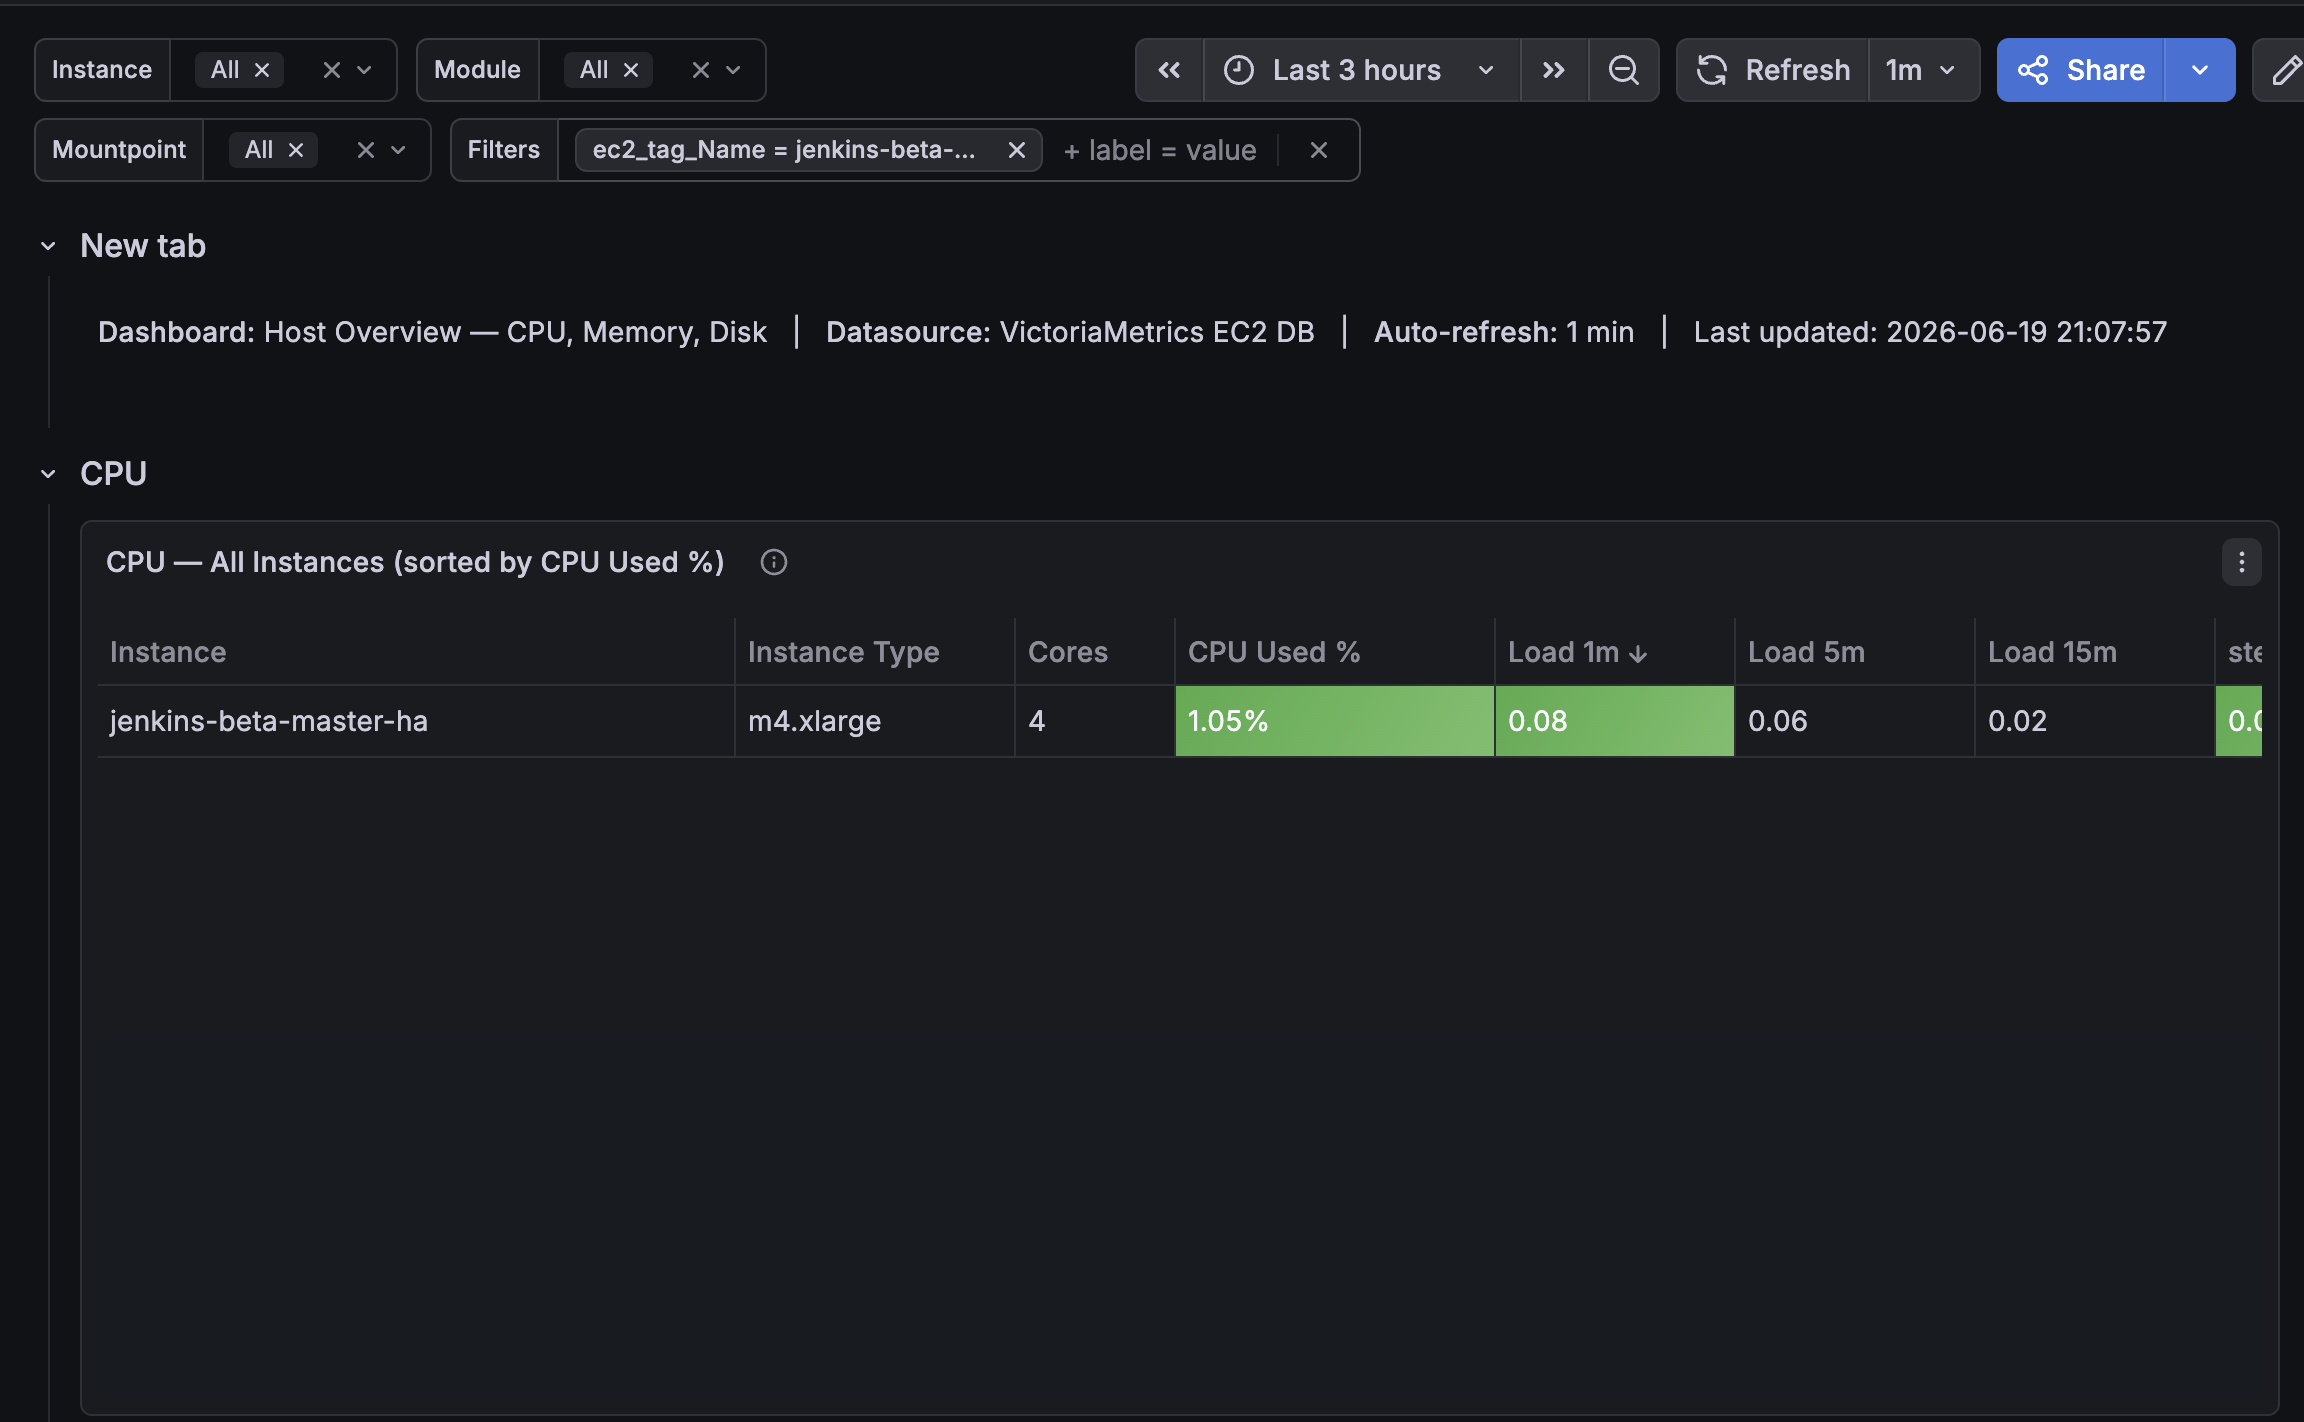
Task: Add a label = value filter
Action: click(x=1160, y=150)
